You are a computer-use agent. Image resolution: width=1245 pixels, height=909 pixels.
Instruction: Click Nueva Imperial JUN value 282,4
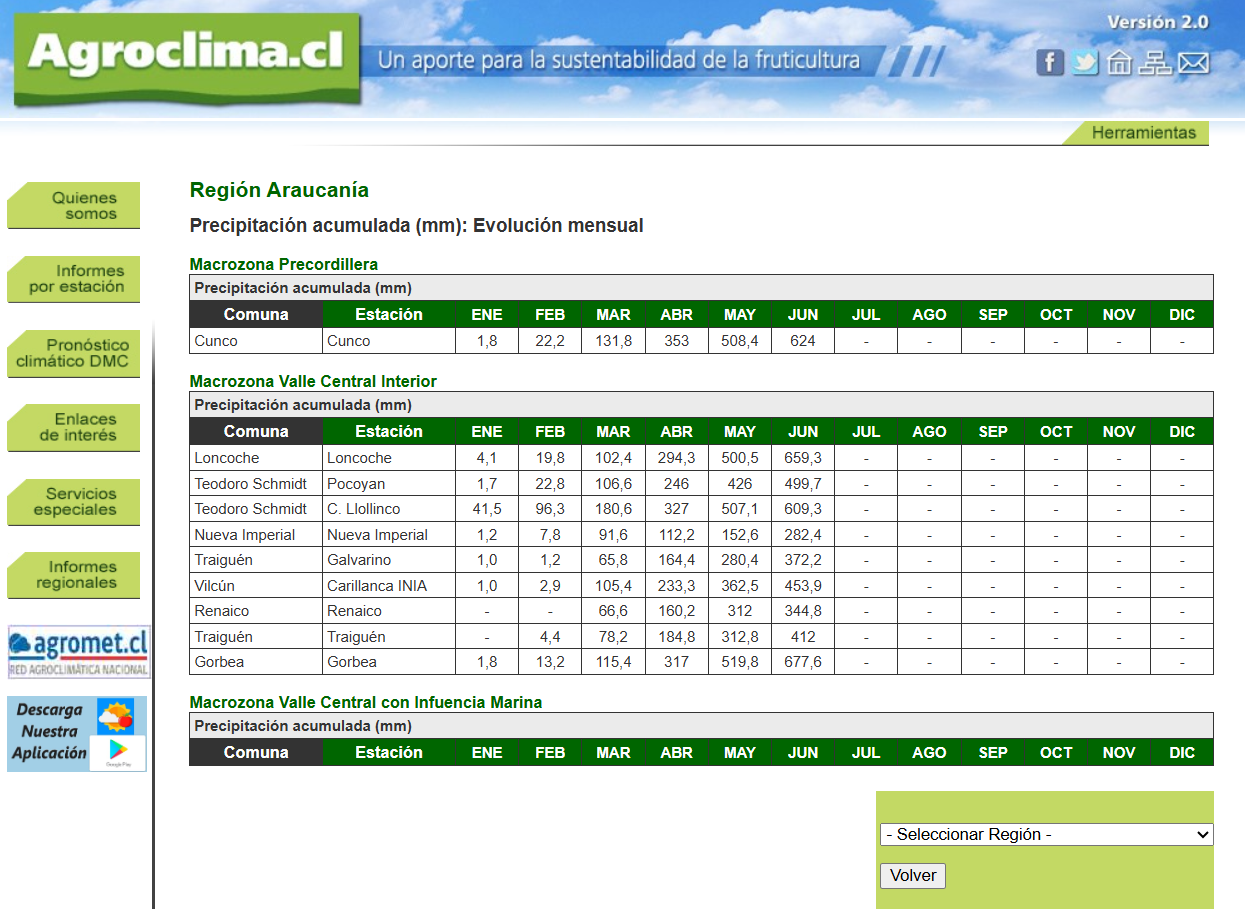(803, 535)
